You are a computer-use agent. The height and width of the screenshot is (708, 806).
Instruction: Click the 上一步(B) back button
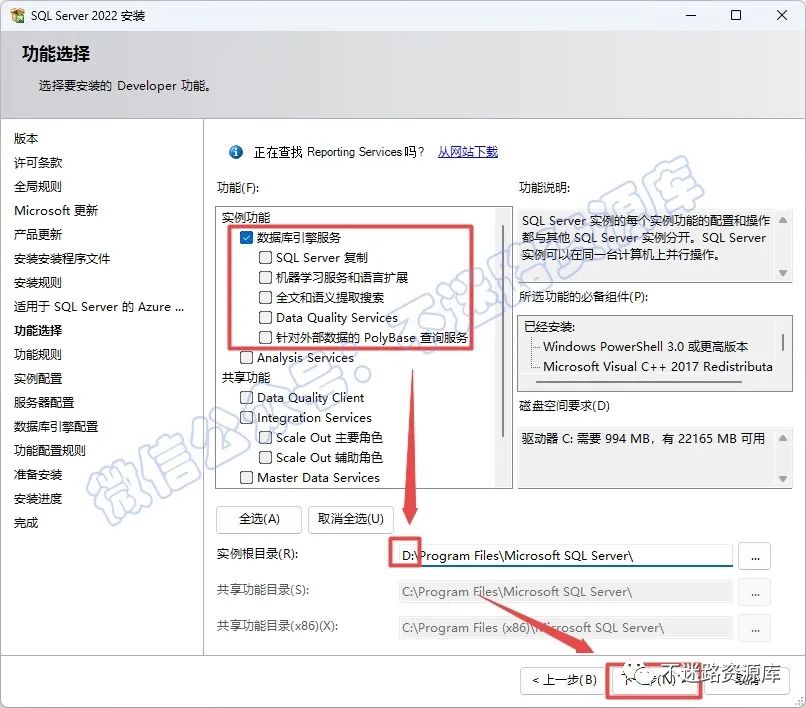coord(563,680)
